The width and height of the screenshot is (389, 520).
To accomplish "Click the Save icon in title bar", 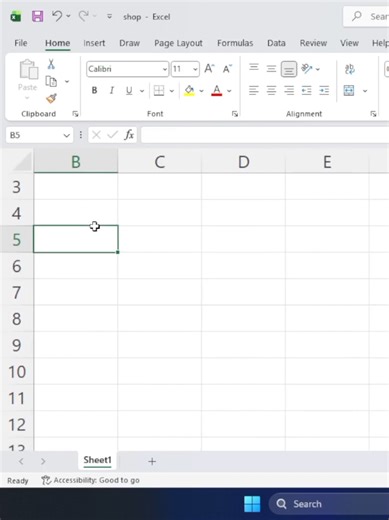I will click(37, 16).
